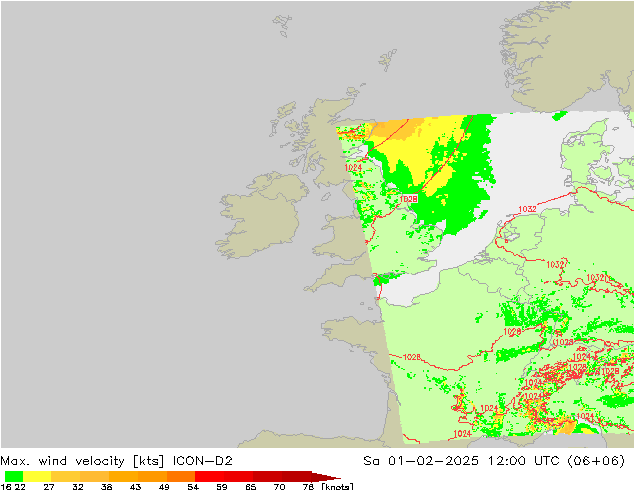This screenshot has width=634, height=490.
Task: Click the ICON-D2 model name label
Action: [203, 461]
